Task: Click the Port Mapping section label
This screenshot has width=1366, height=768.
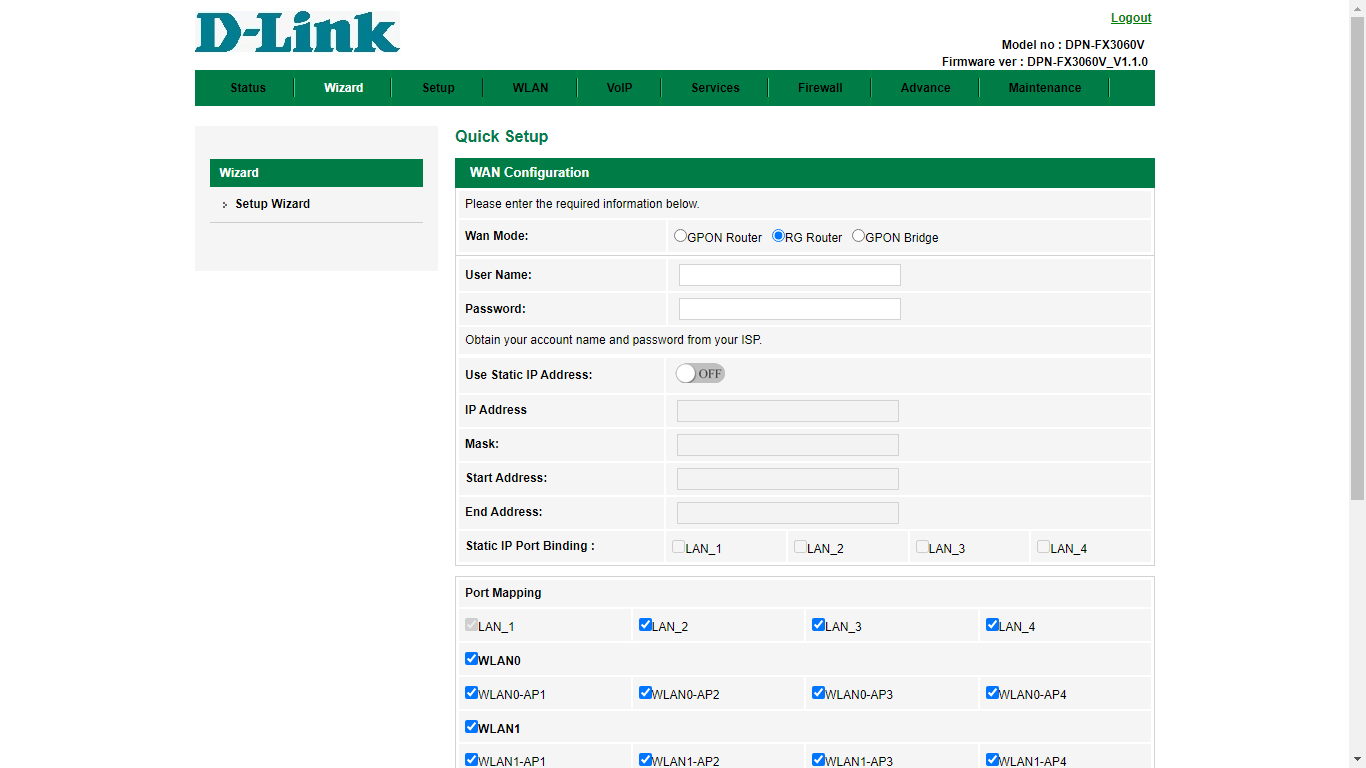Action: tap(503, 593)
